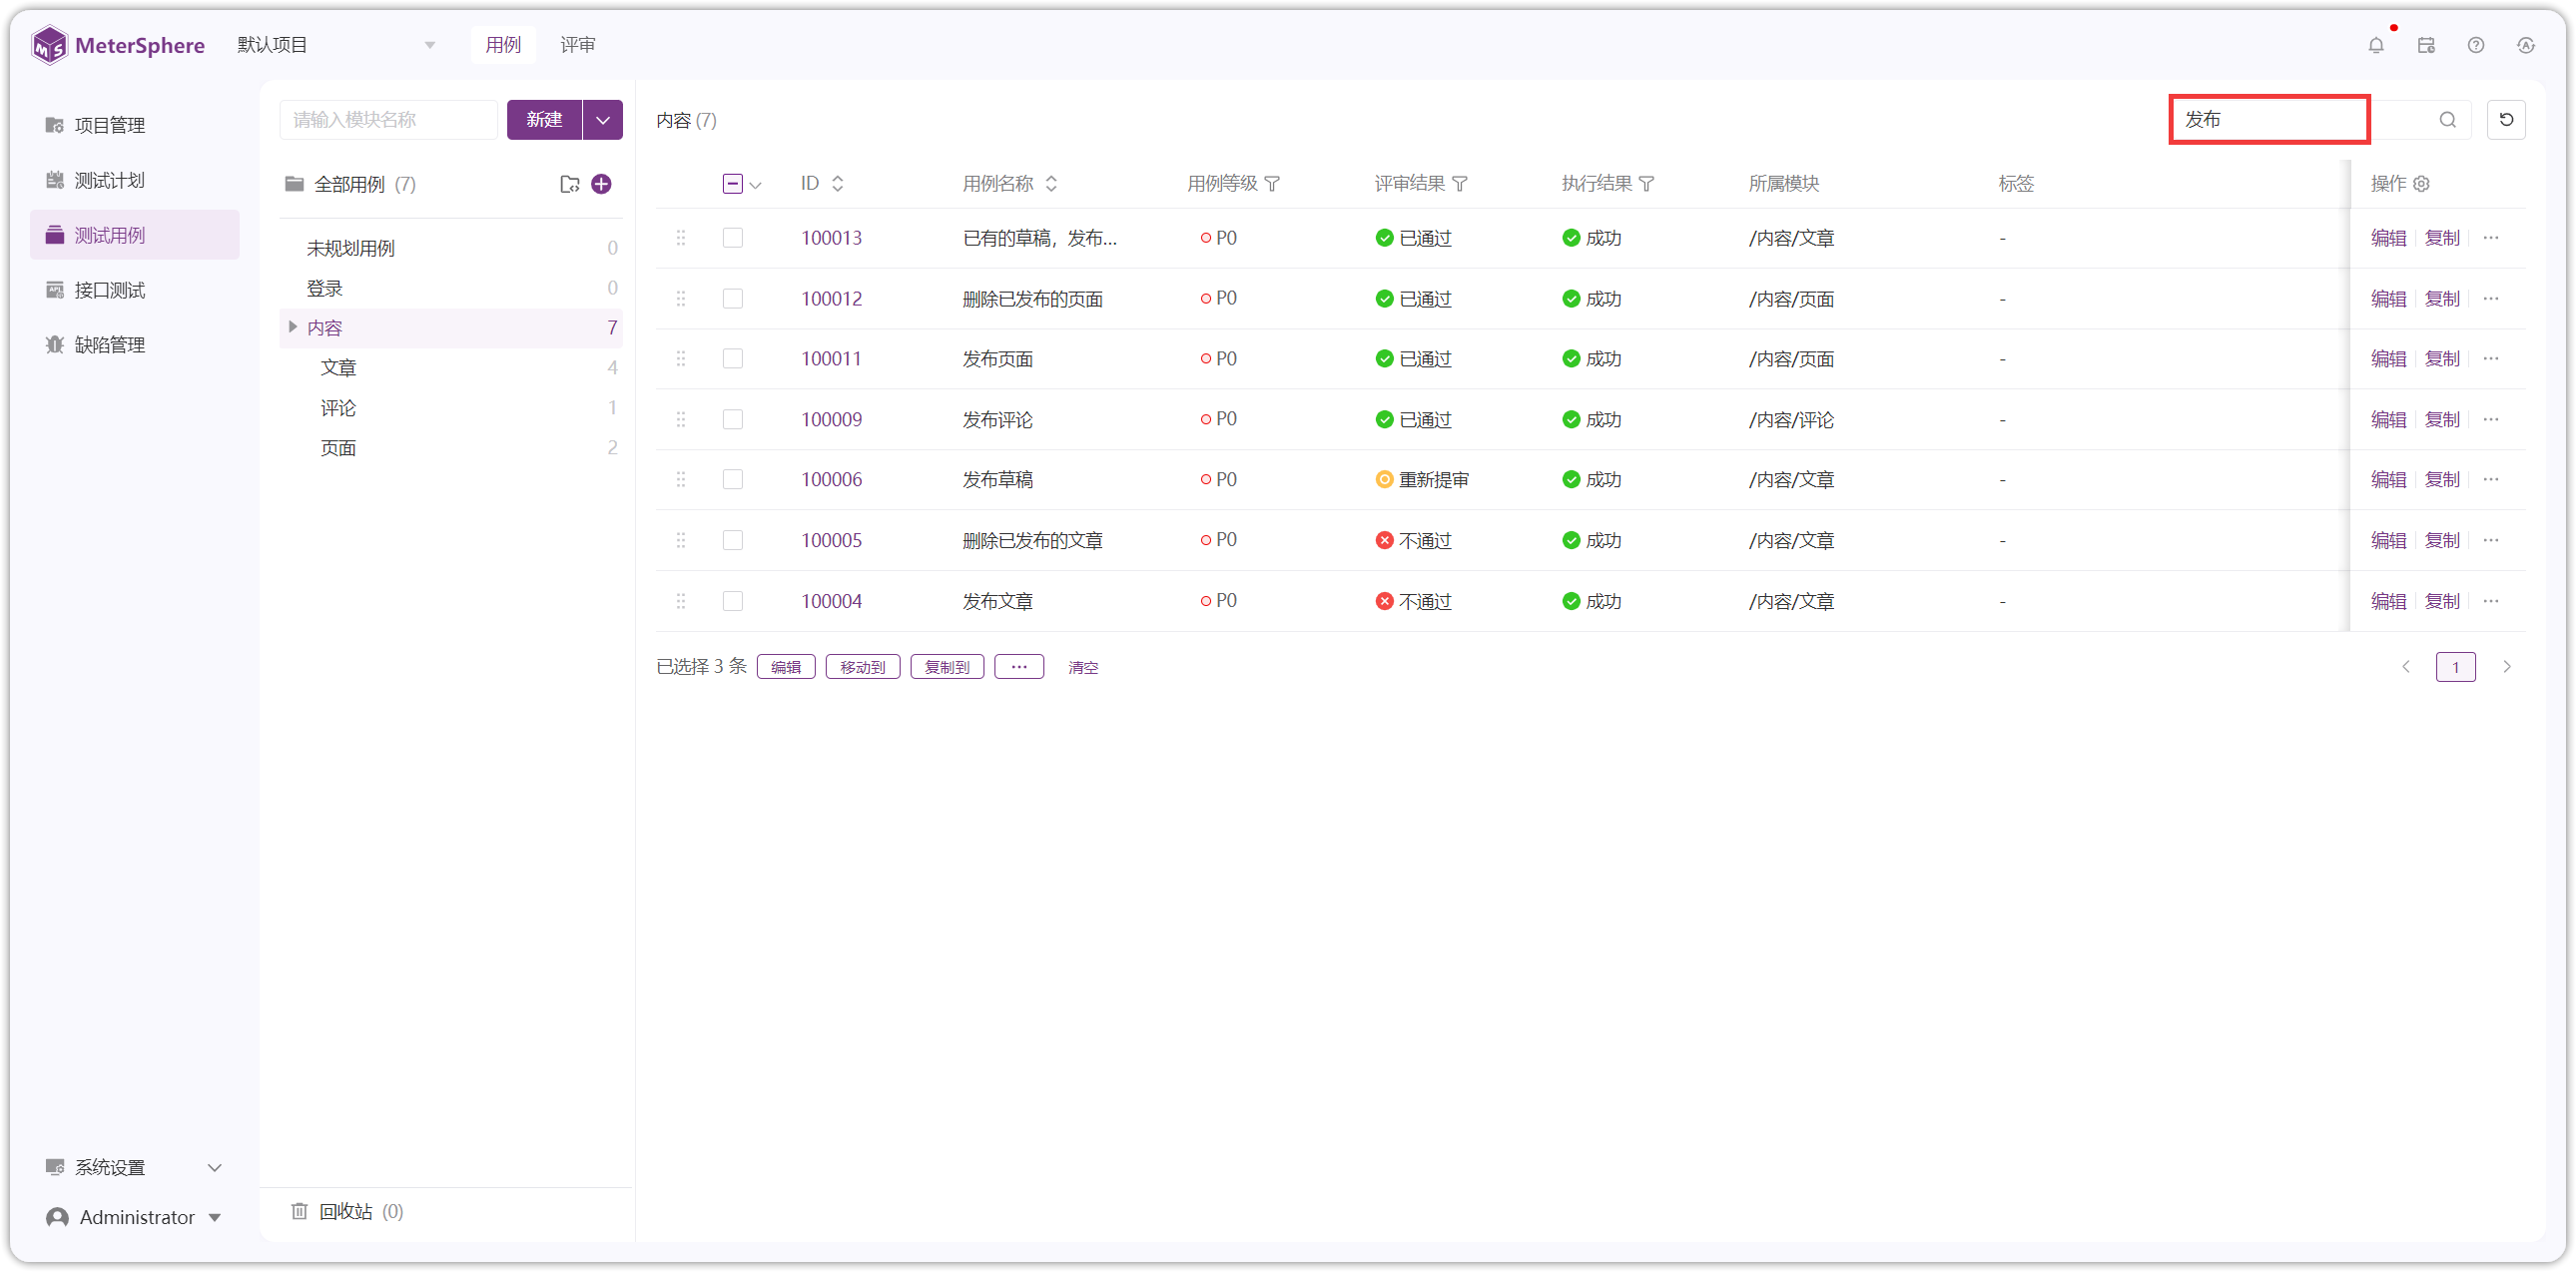Click the add module plus icon
The height and width of the screenshot is (1272, 2576).
tap(601, 184)
